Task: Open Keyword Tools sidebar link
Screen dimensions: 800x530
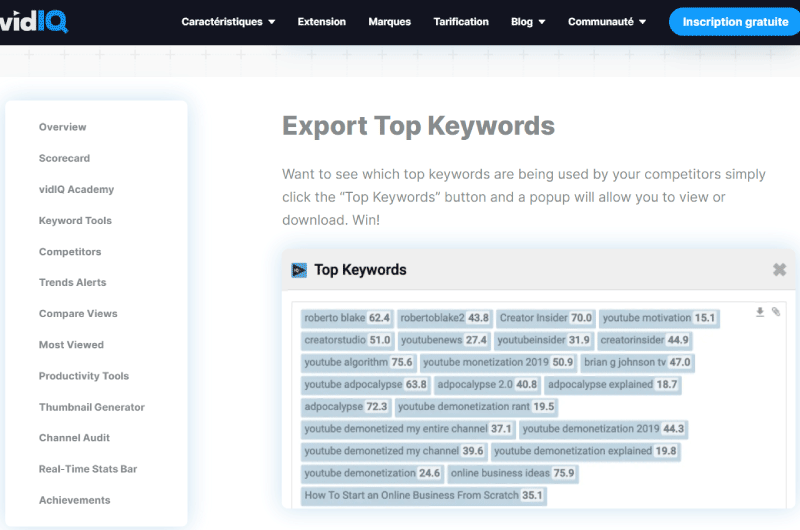Action: point(75,220)
